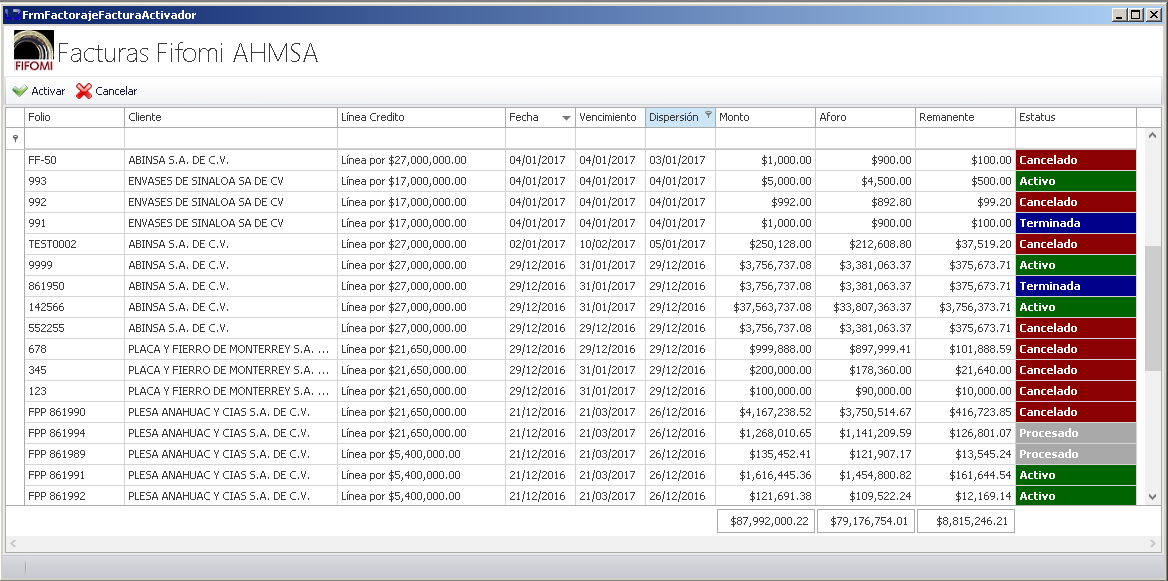Screen dimensions: 1168x581
Task: Select the row with folio 993
Action: 571,181
